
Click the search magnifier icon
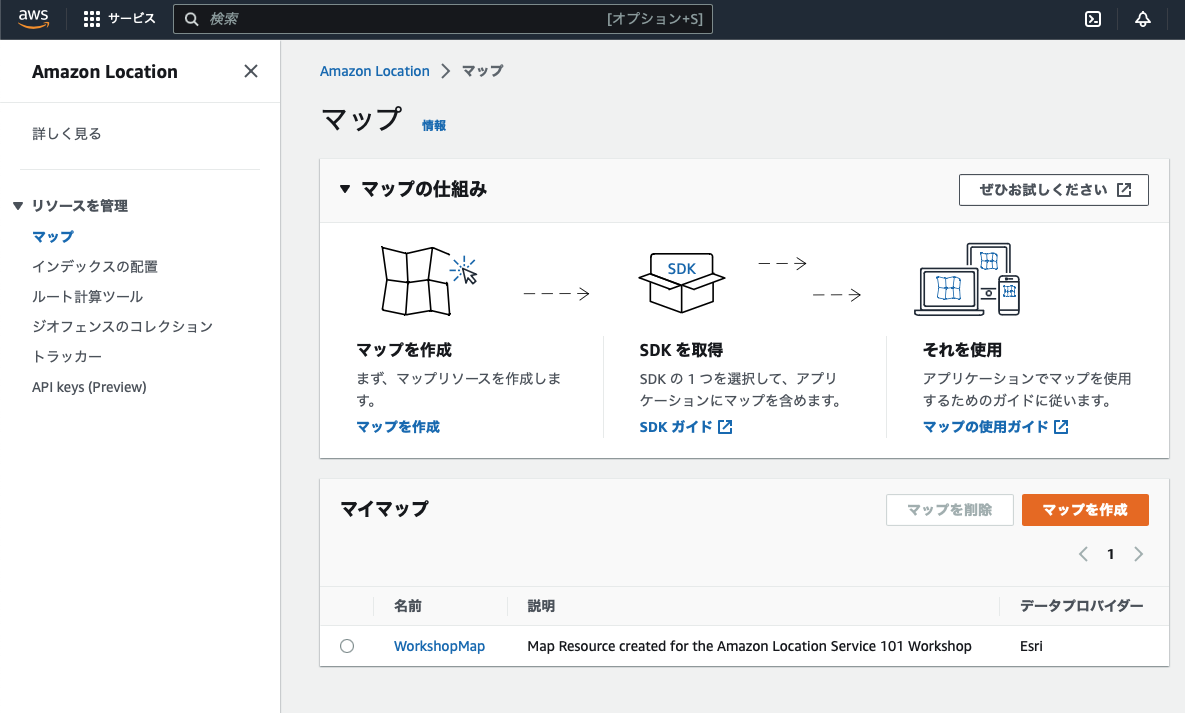[192, 19]
